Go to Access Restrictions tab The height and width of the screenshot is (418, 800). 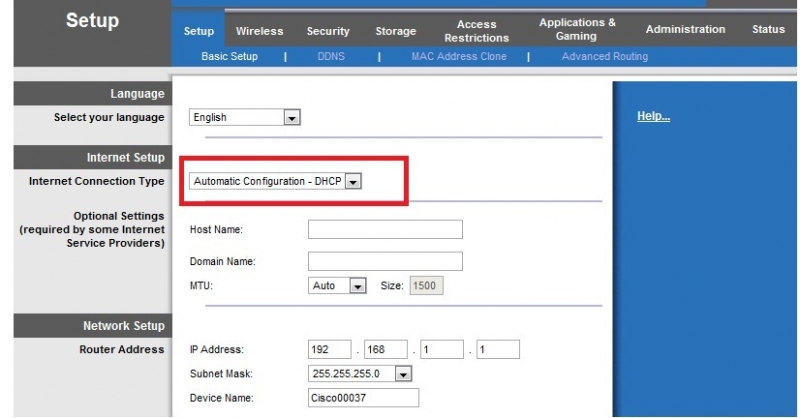coord(476,31)
